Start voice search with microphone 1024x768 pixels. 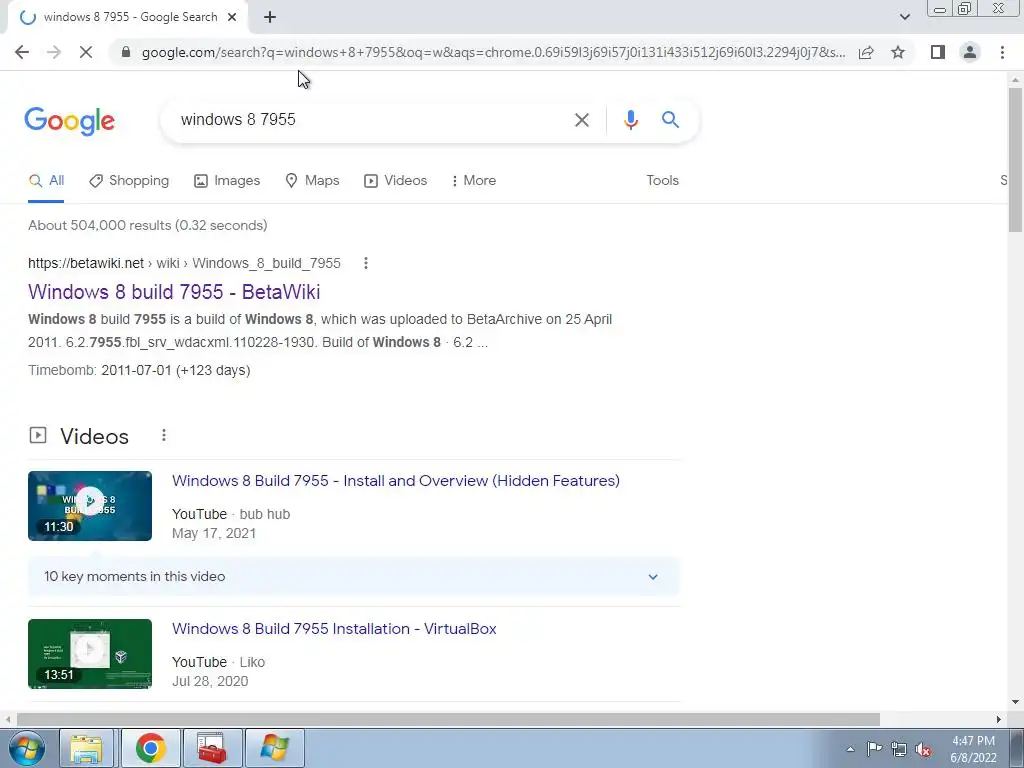coord(630,120)
